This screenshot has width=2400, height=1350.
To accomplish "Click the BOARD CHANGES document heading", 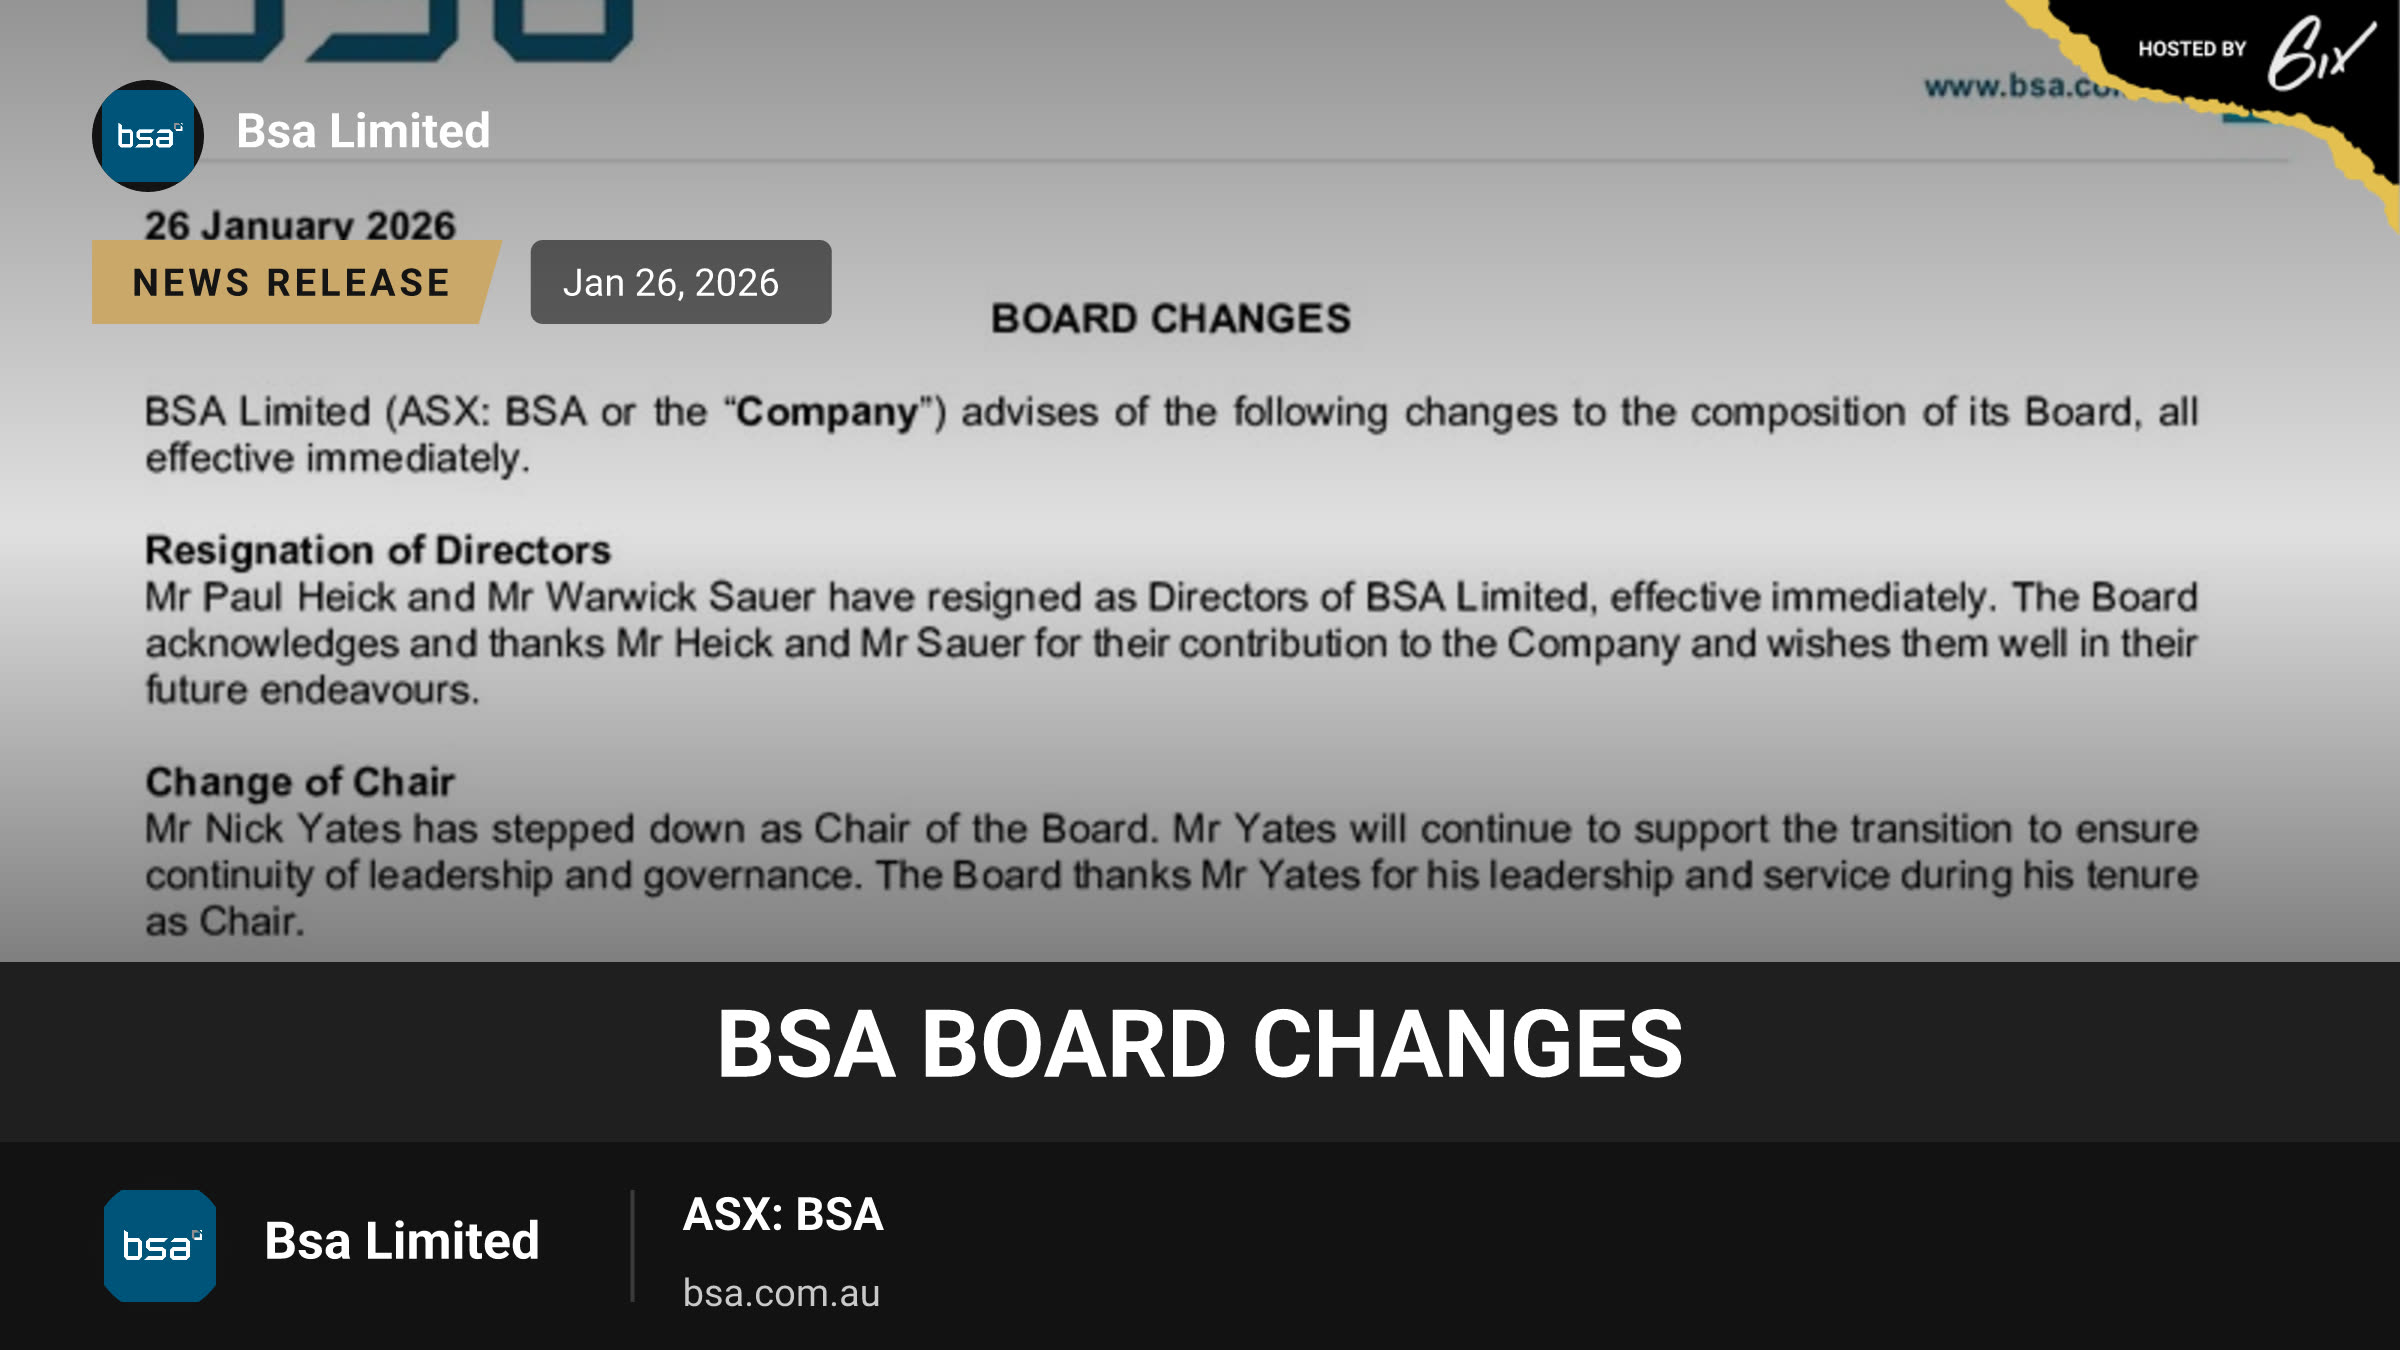I will [1171, 319].
